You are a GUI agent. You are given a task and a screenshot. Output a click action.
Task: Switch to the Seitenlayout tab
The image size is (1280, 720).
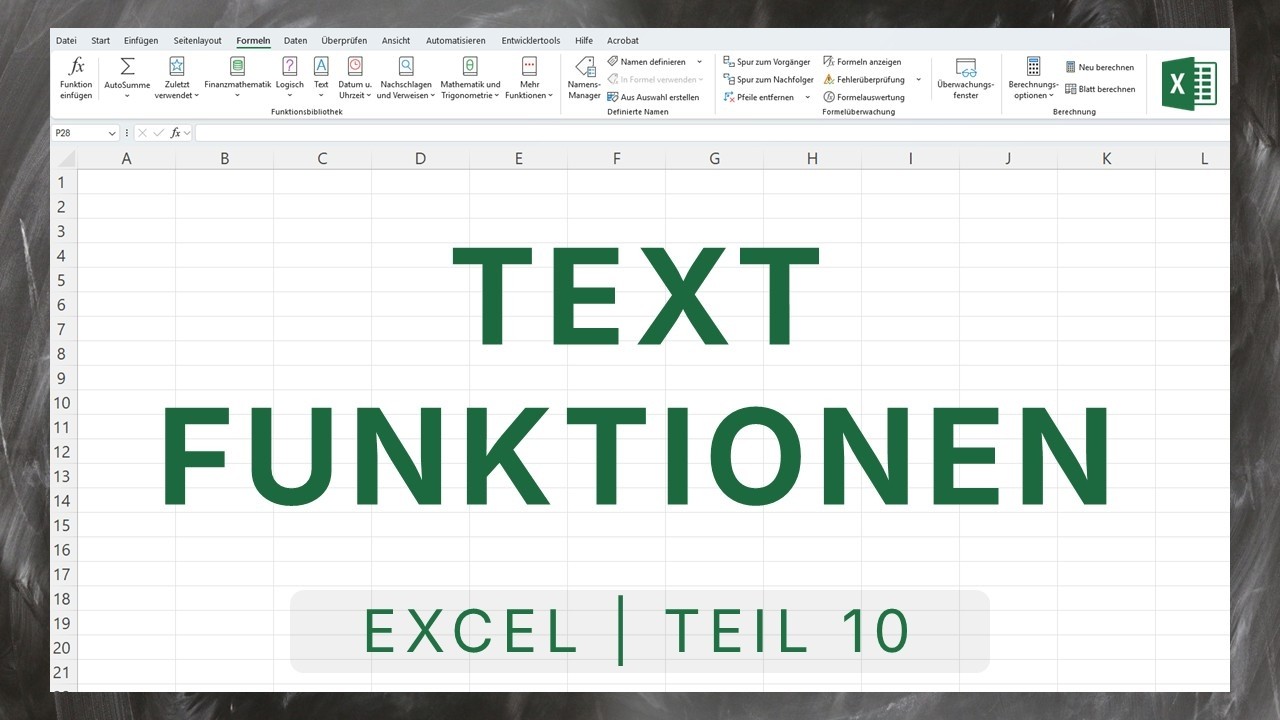tap(198, 41)
